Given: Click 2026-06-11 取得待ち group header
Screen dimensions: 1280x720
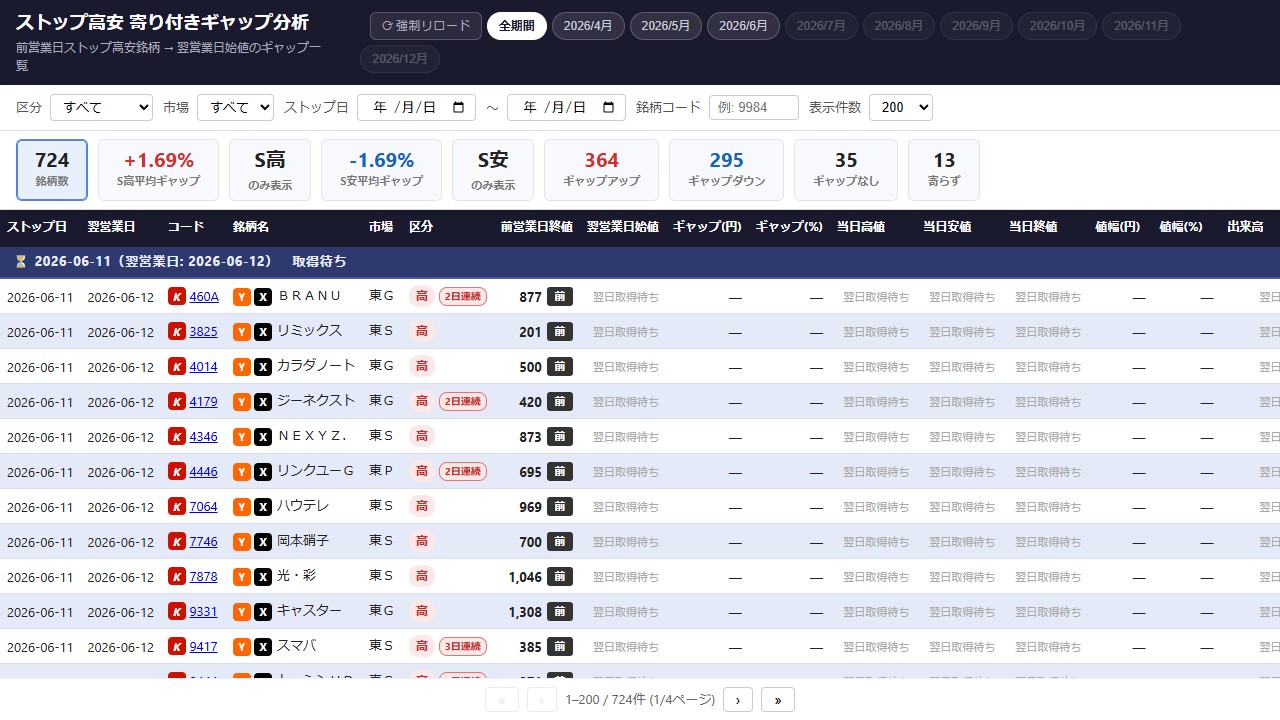Looking at the screenshot, I should 640,261.
